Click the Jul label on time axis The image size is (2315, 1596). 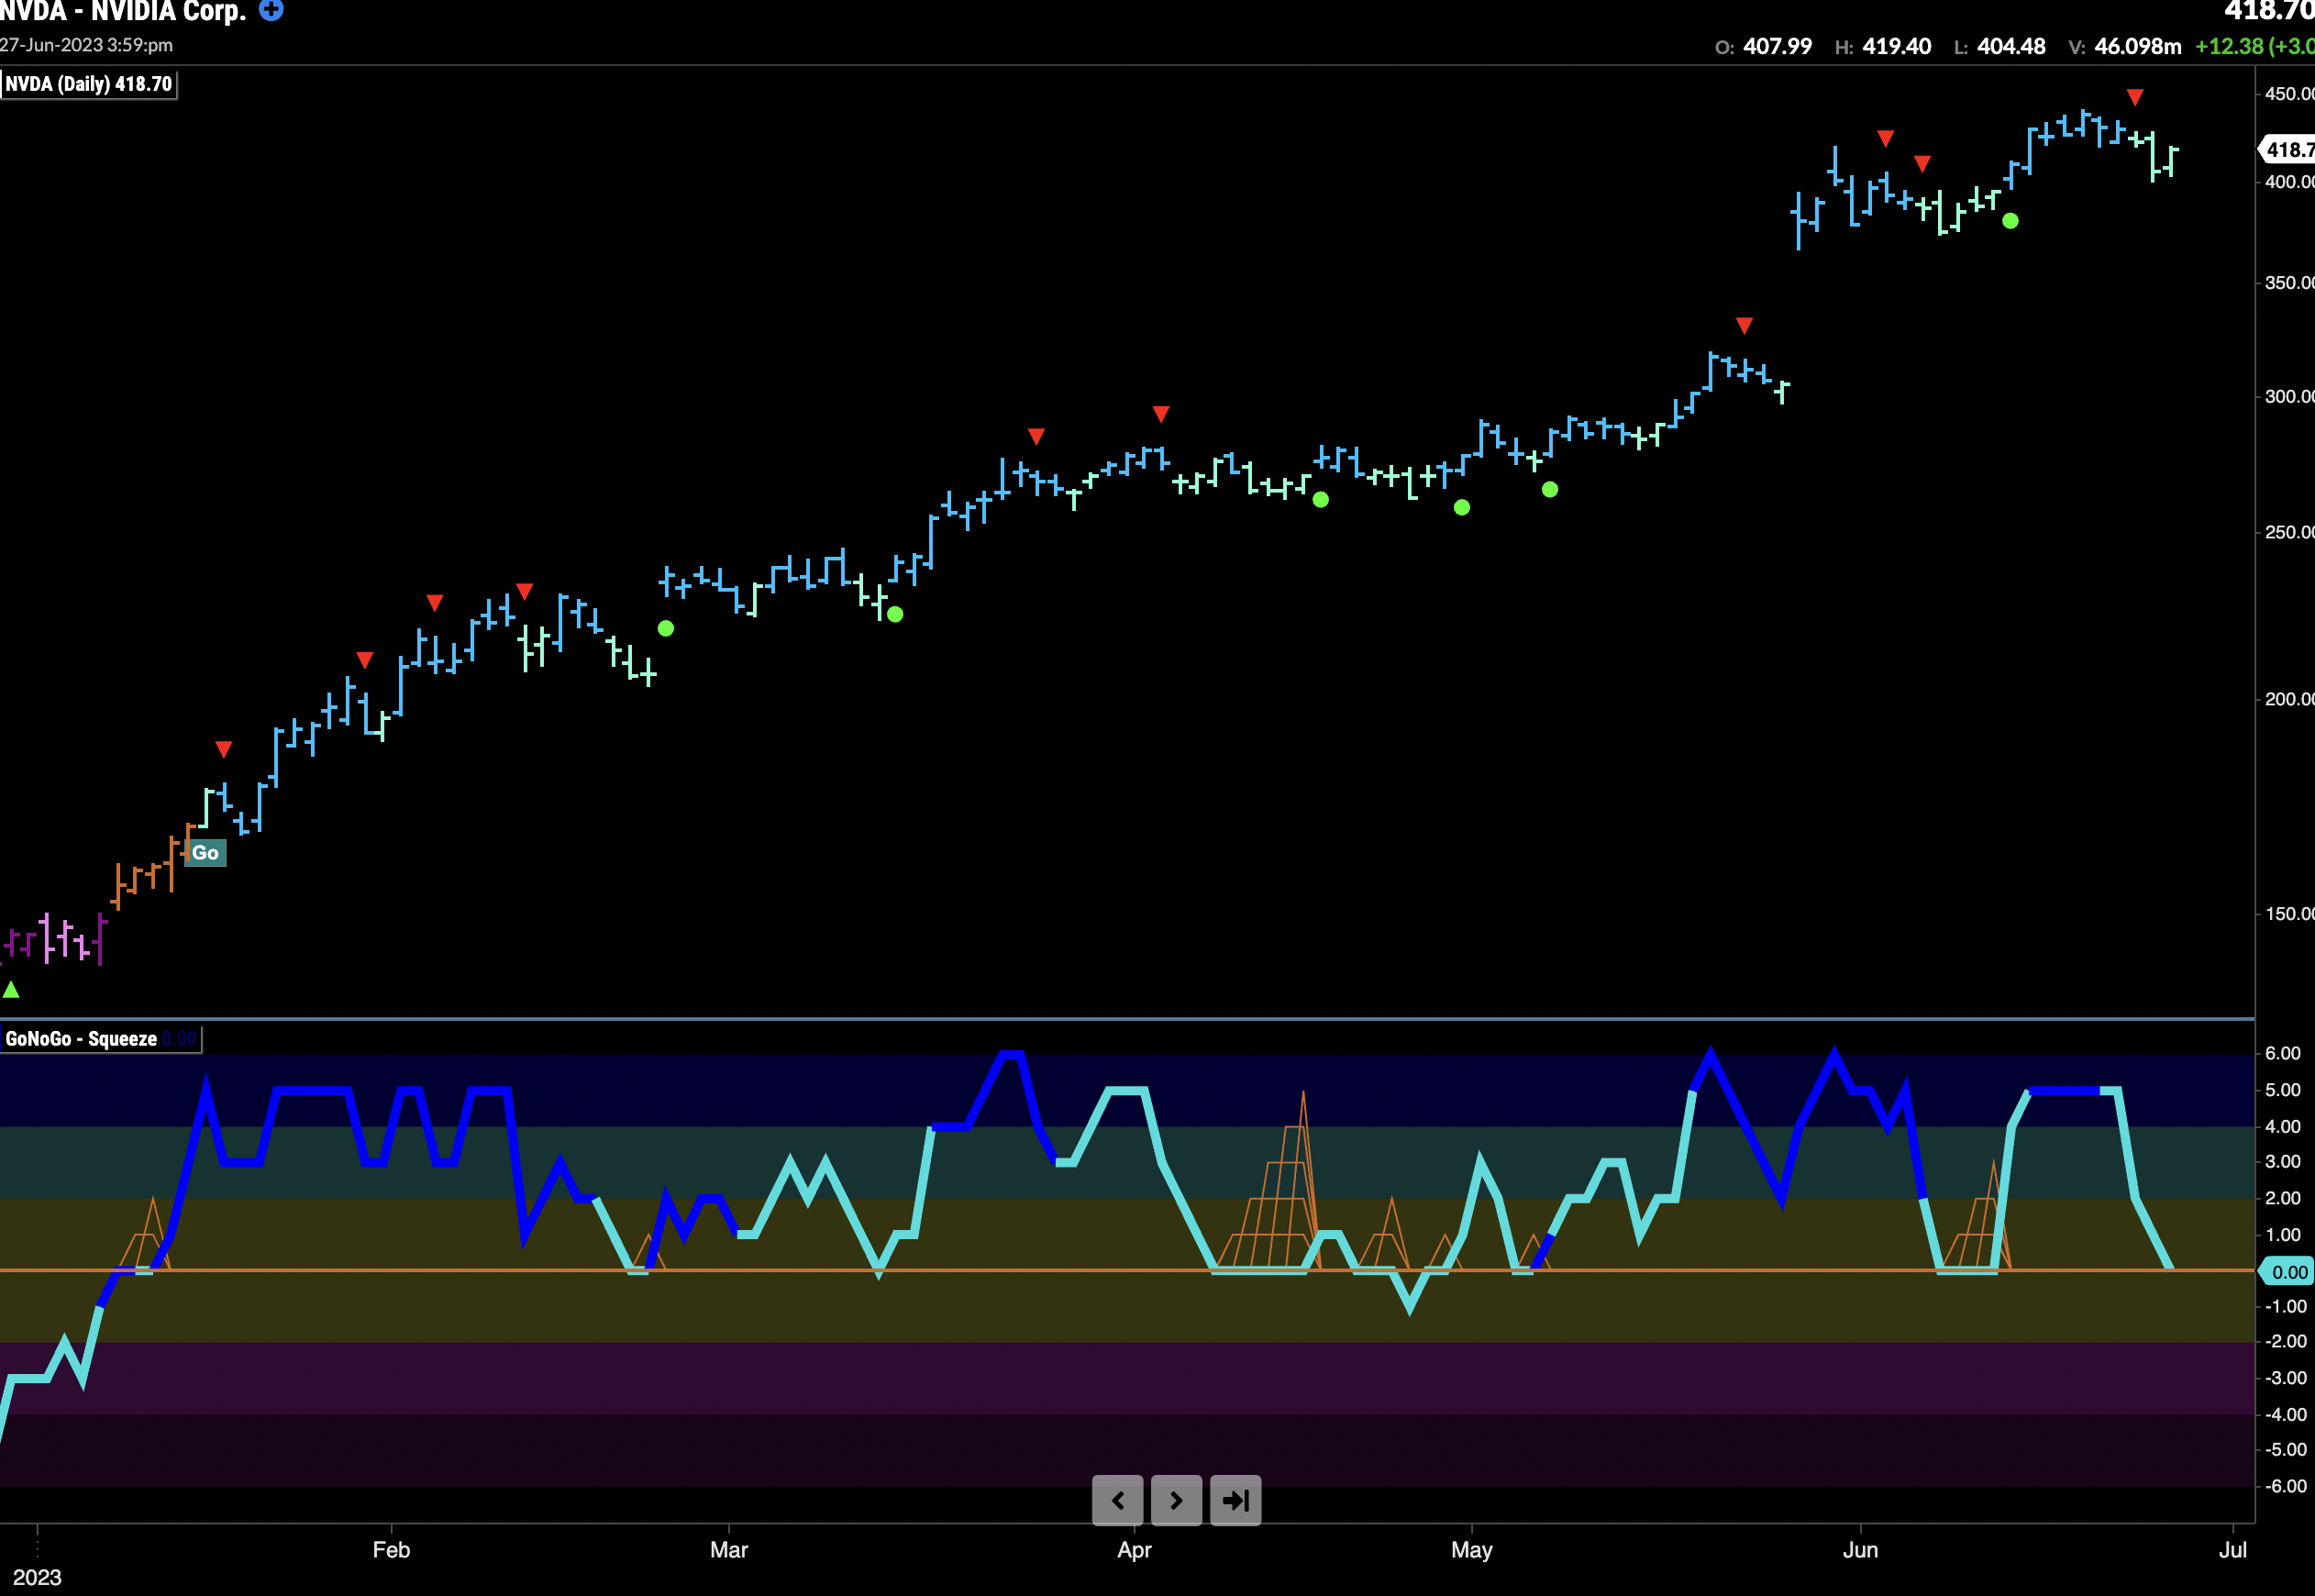click(x=2233, y=1550)
